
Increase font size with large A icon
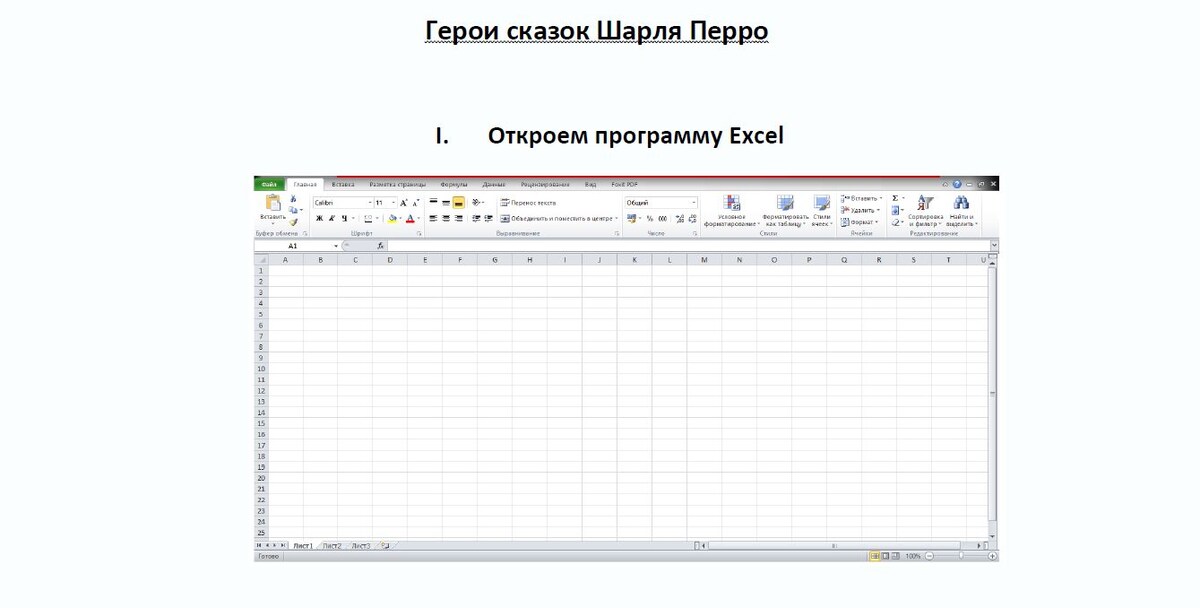403,203
